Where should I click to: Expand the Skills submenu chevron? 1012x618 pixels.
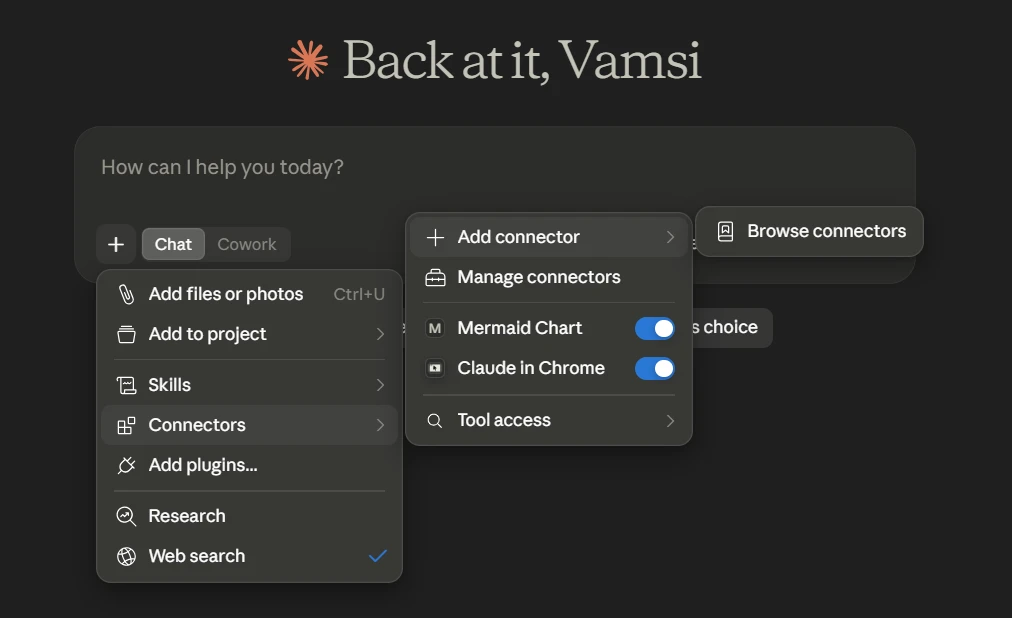380,385
